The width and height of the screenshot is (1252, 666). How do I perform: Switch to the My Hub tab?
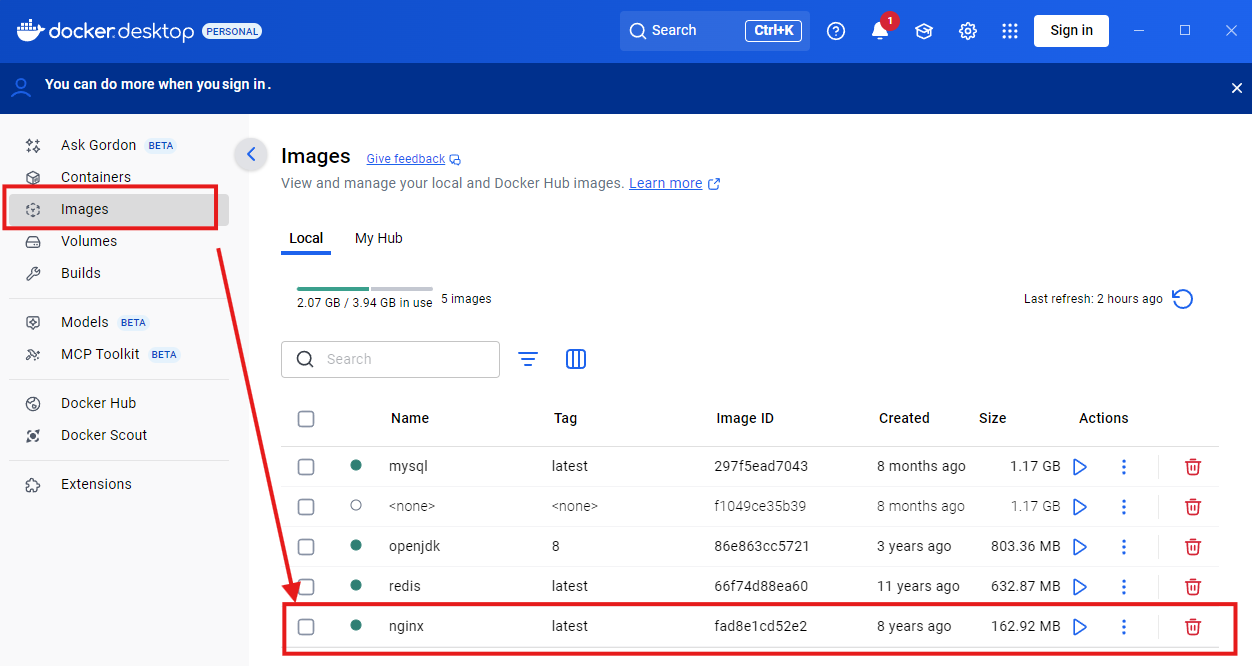pyautogui.click(x=379, y=239)
